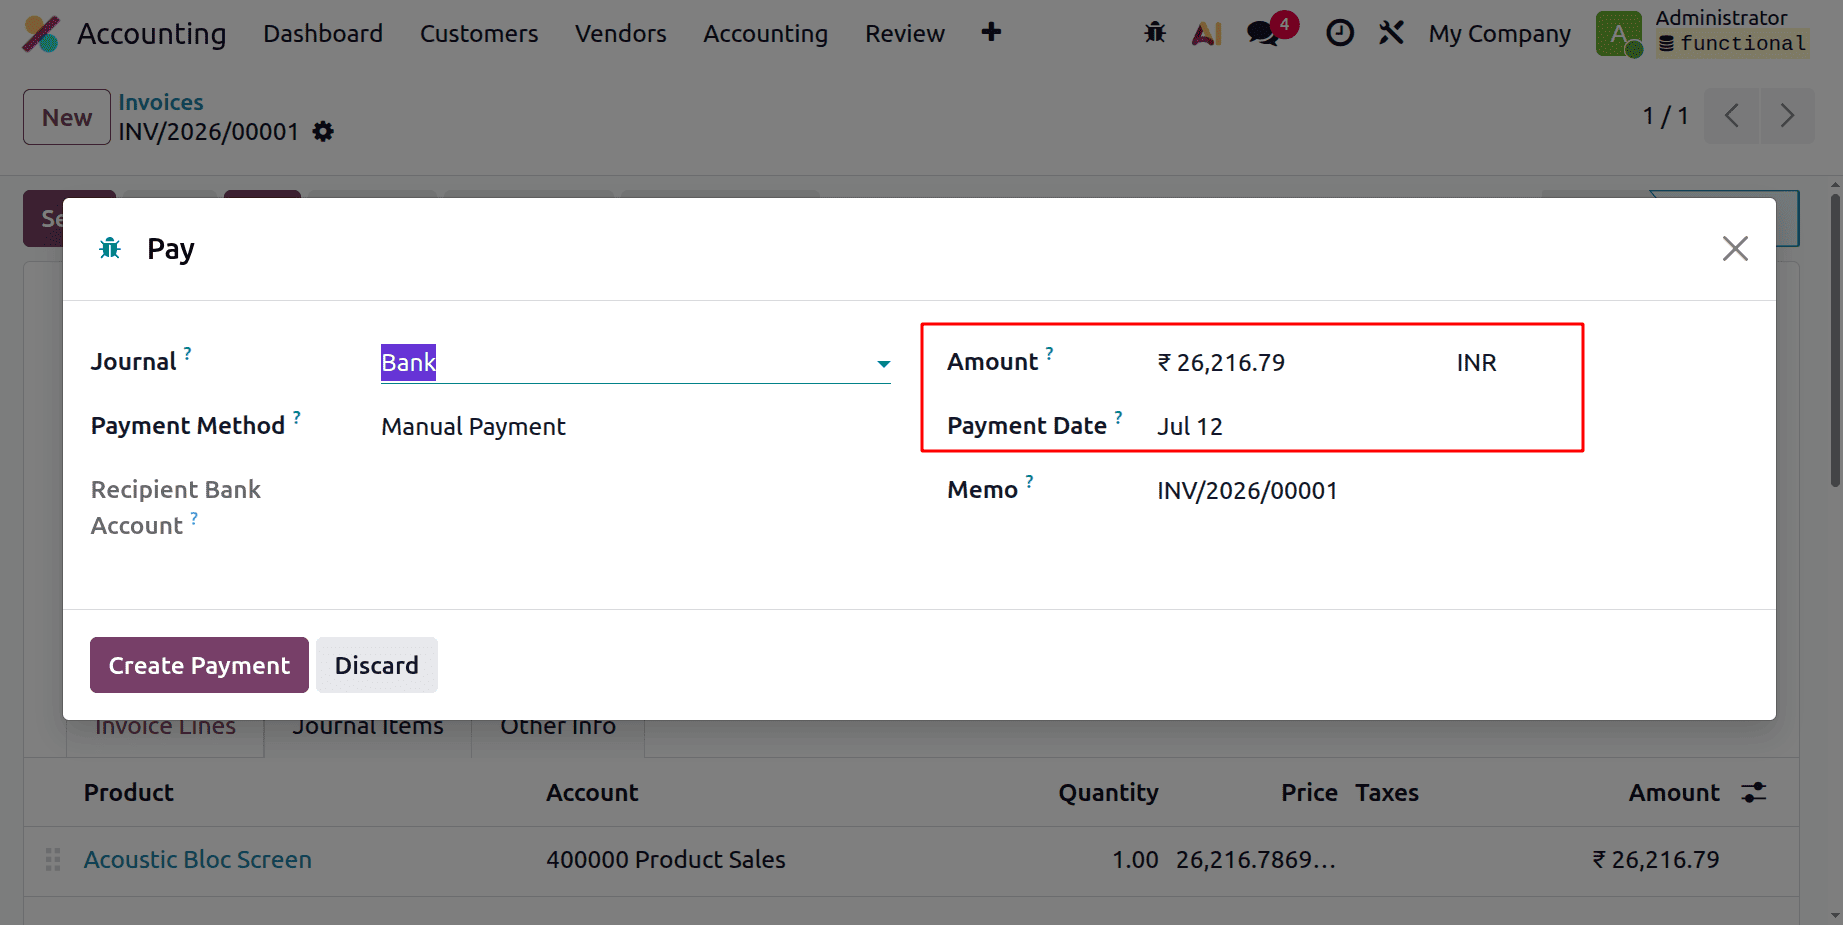1843x925 pixels.
Task: Open the AI assistant icon
Action: tap(1207, 33)
